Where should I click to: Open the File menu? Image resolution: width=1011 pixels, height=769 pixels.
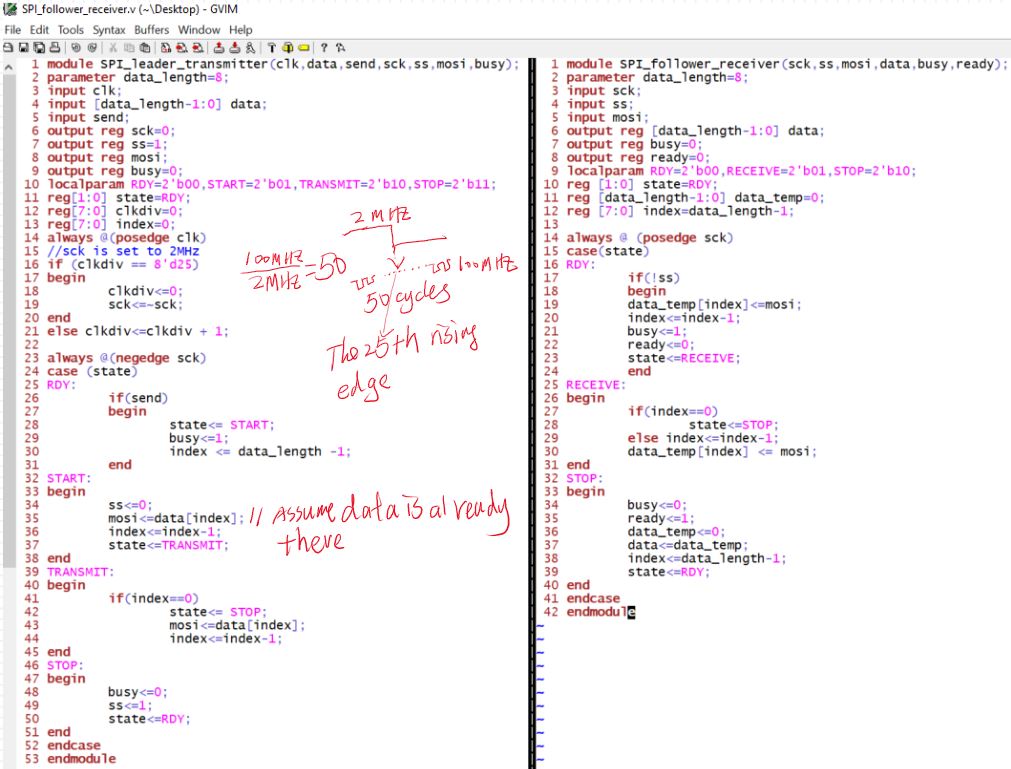click(12, 30)
